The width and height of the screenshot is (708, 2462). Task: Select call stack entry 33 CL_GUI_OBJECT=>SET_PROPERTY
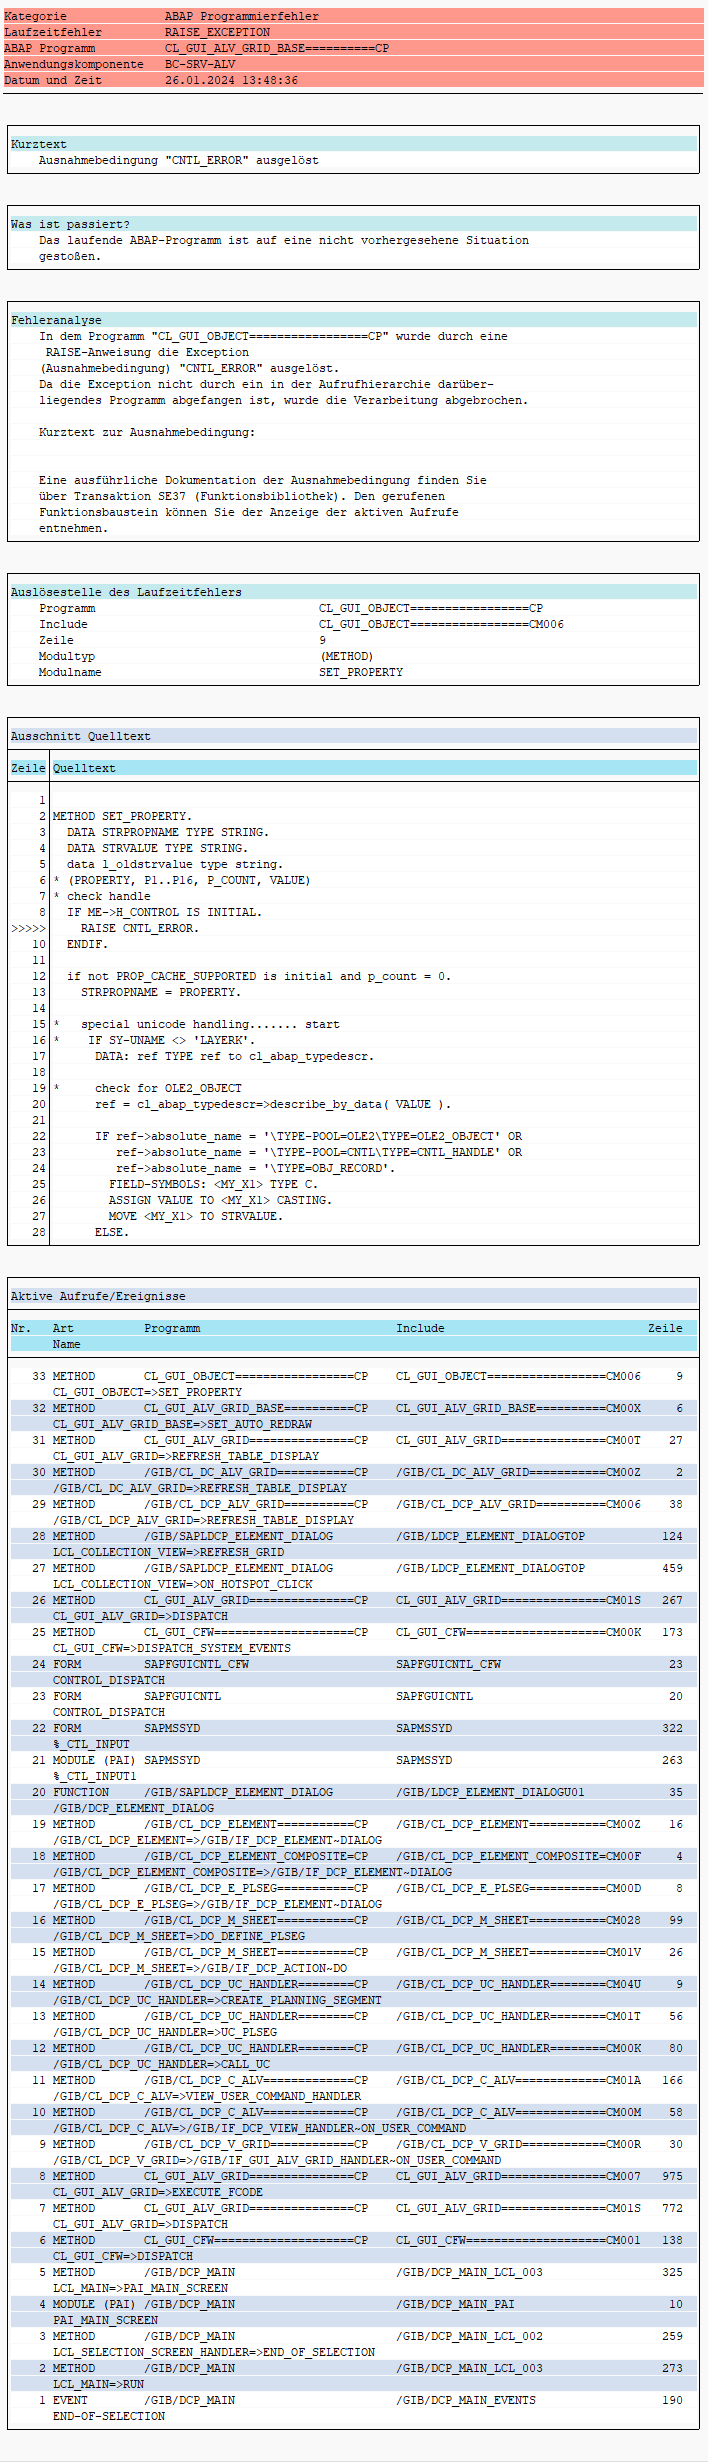[147, 1392]
